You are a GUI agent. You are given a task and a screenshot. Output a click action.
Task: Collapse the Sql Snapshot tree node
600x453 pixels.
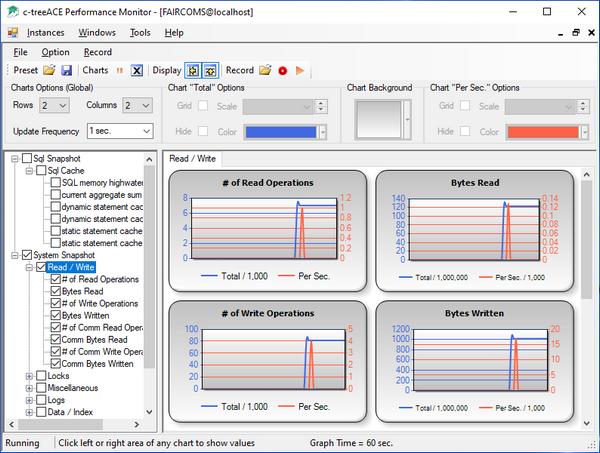(x=15, y=159)
